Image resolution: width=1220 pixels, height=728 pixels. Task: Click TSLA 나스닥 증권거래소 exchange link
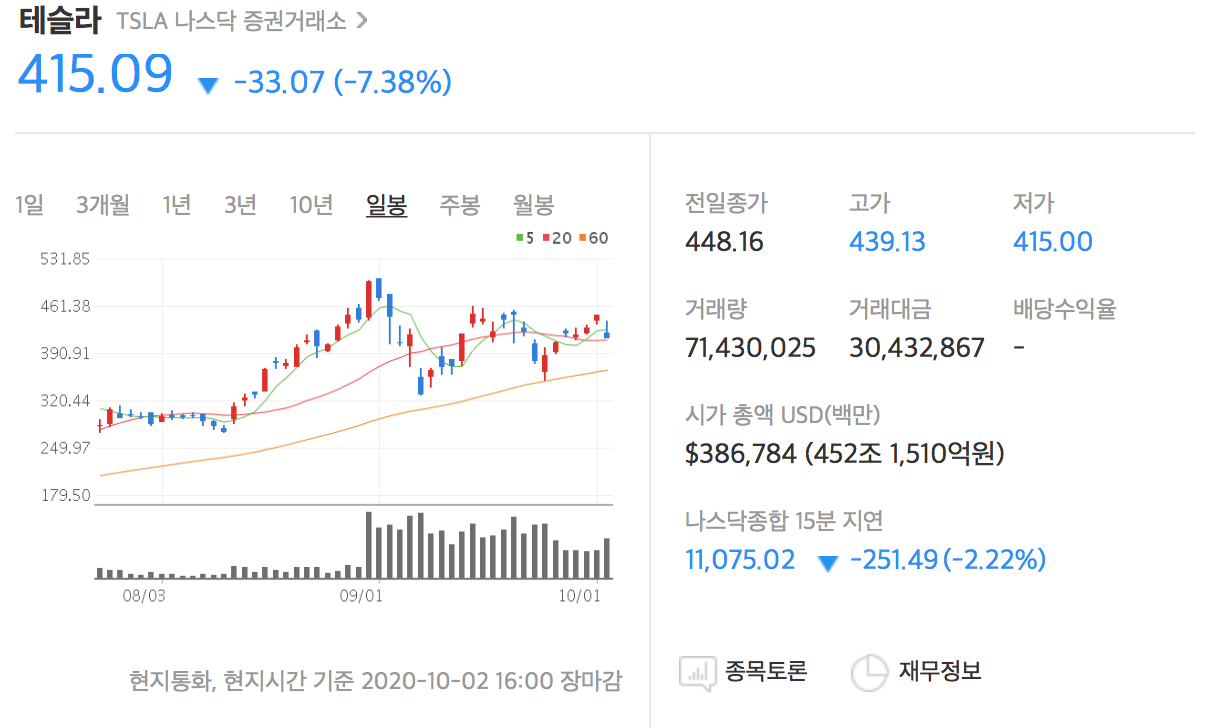[231, 21]
